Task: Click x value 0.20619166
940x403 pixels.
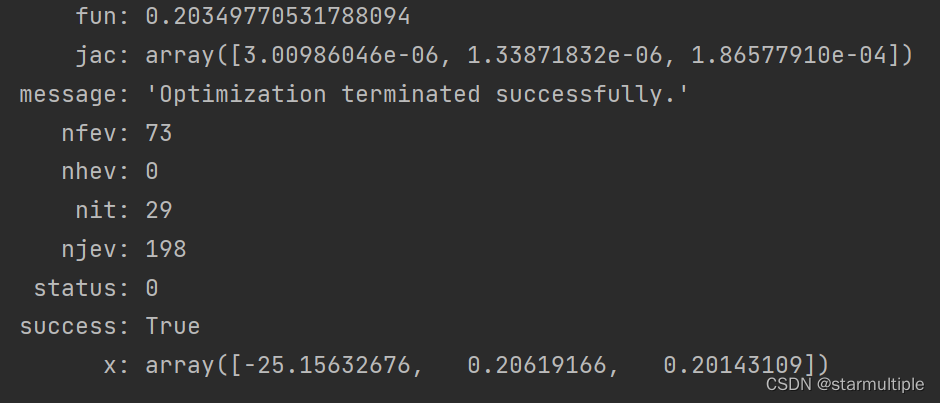Action: [537, 365]
